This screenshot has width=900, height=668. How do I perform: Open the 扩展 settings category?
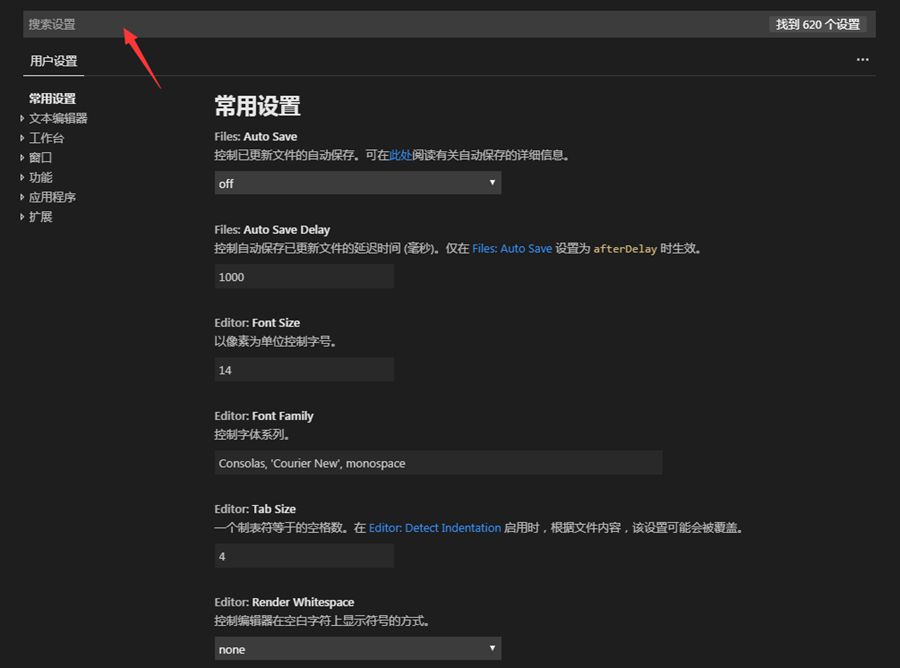40,217
